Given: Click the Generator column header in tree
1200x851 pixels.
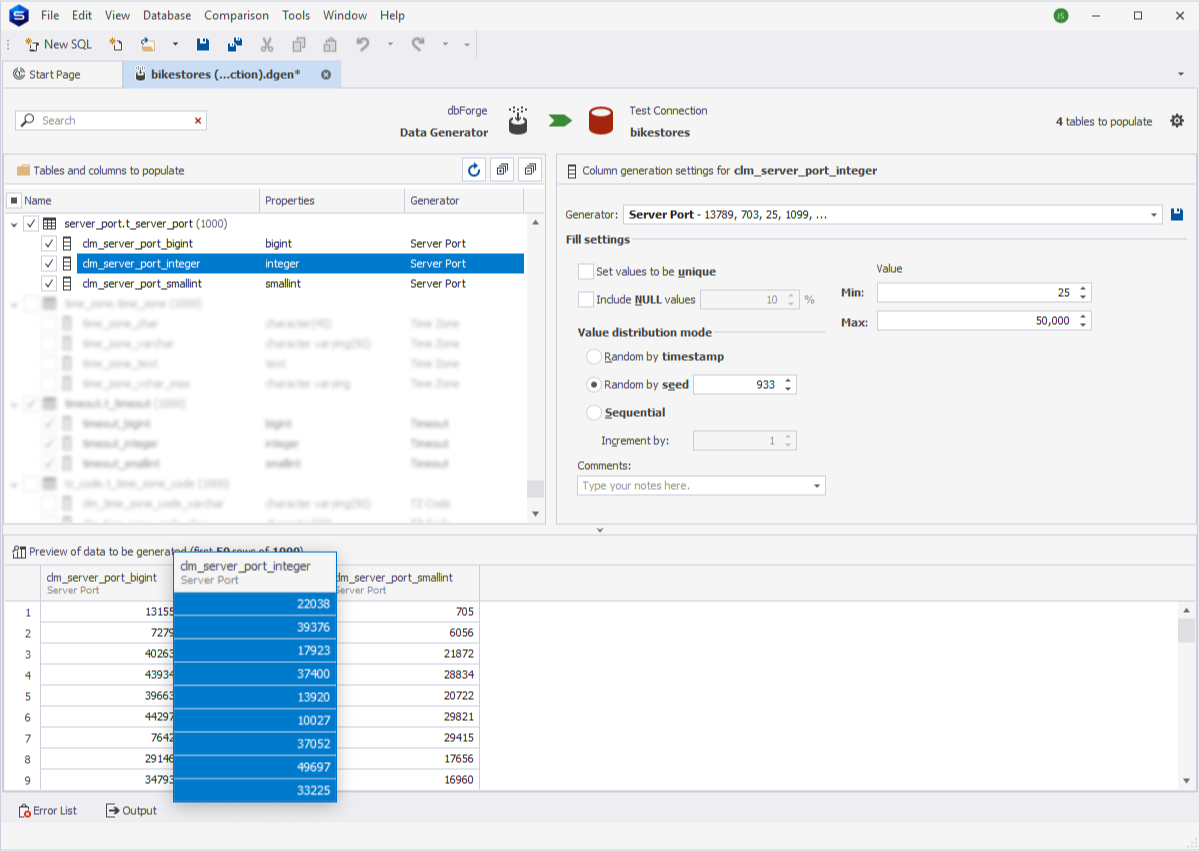Looking at the screenshot, I should click(465, 201).
